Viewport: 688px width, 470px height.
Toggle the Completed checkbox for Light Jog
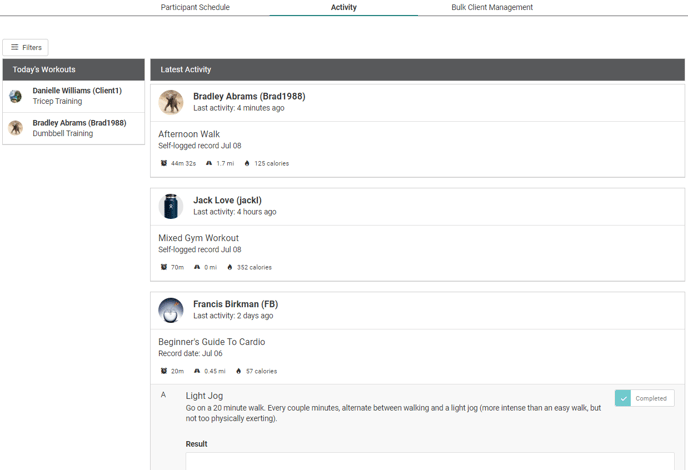pos(623,398)
